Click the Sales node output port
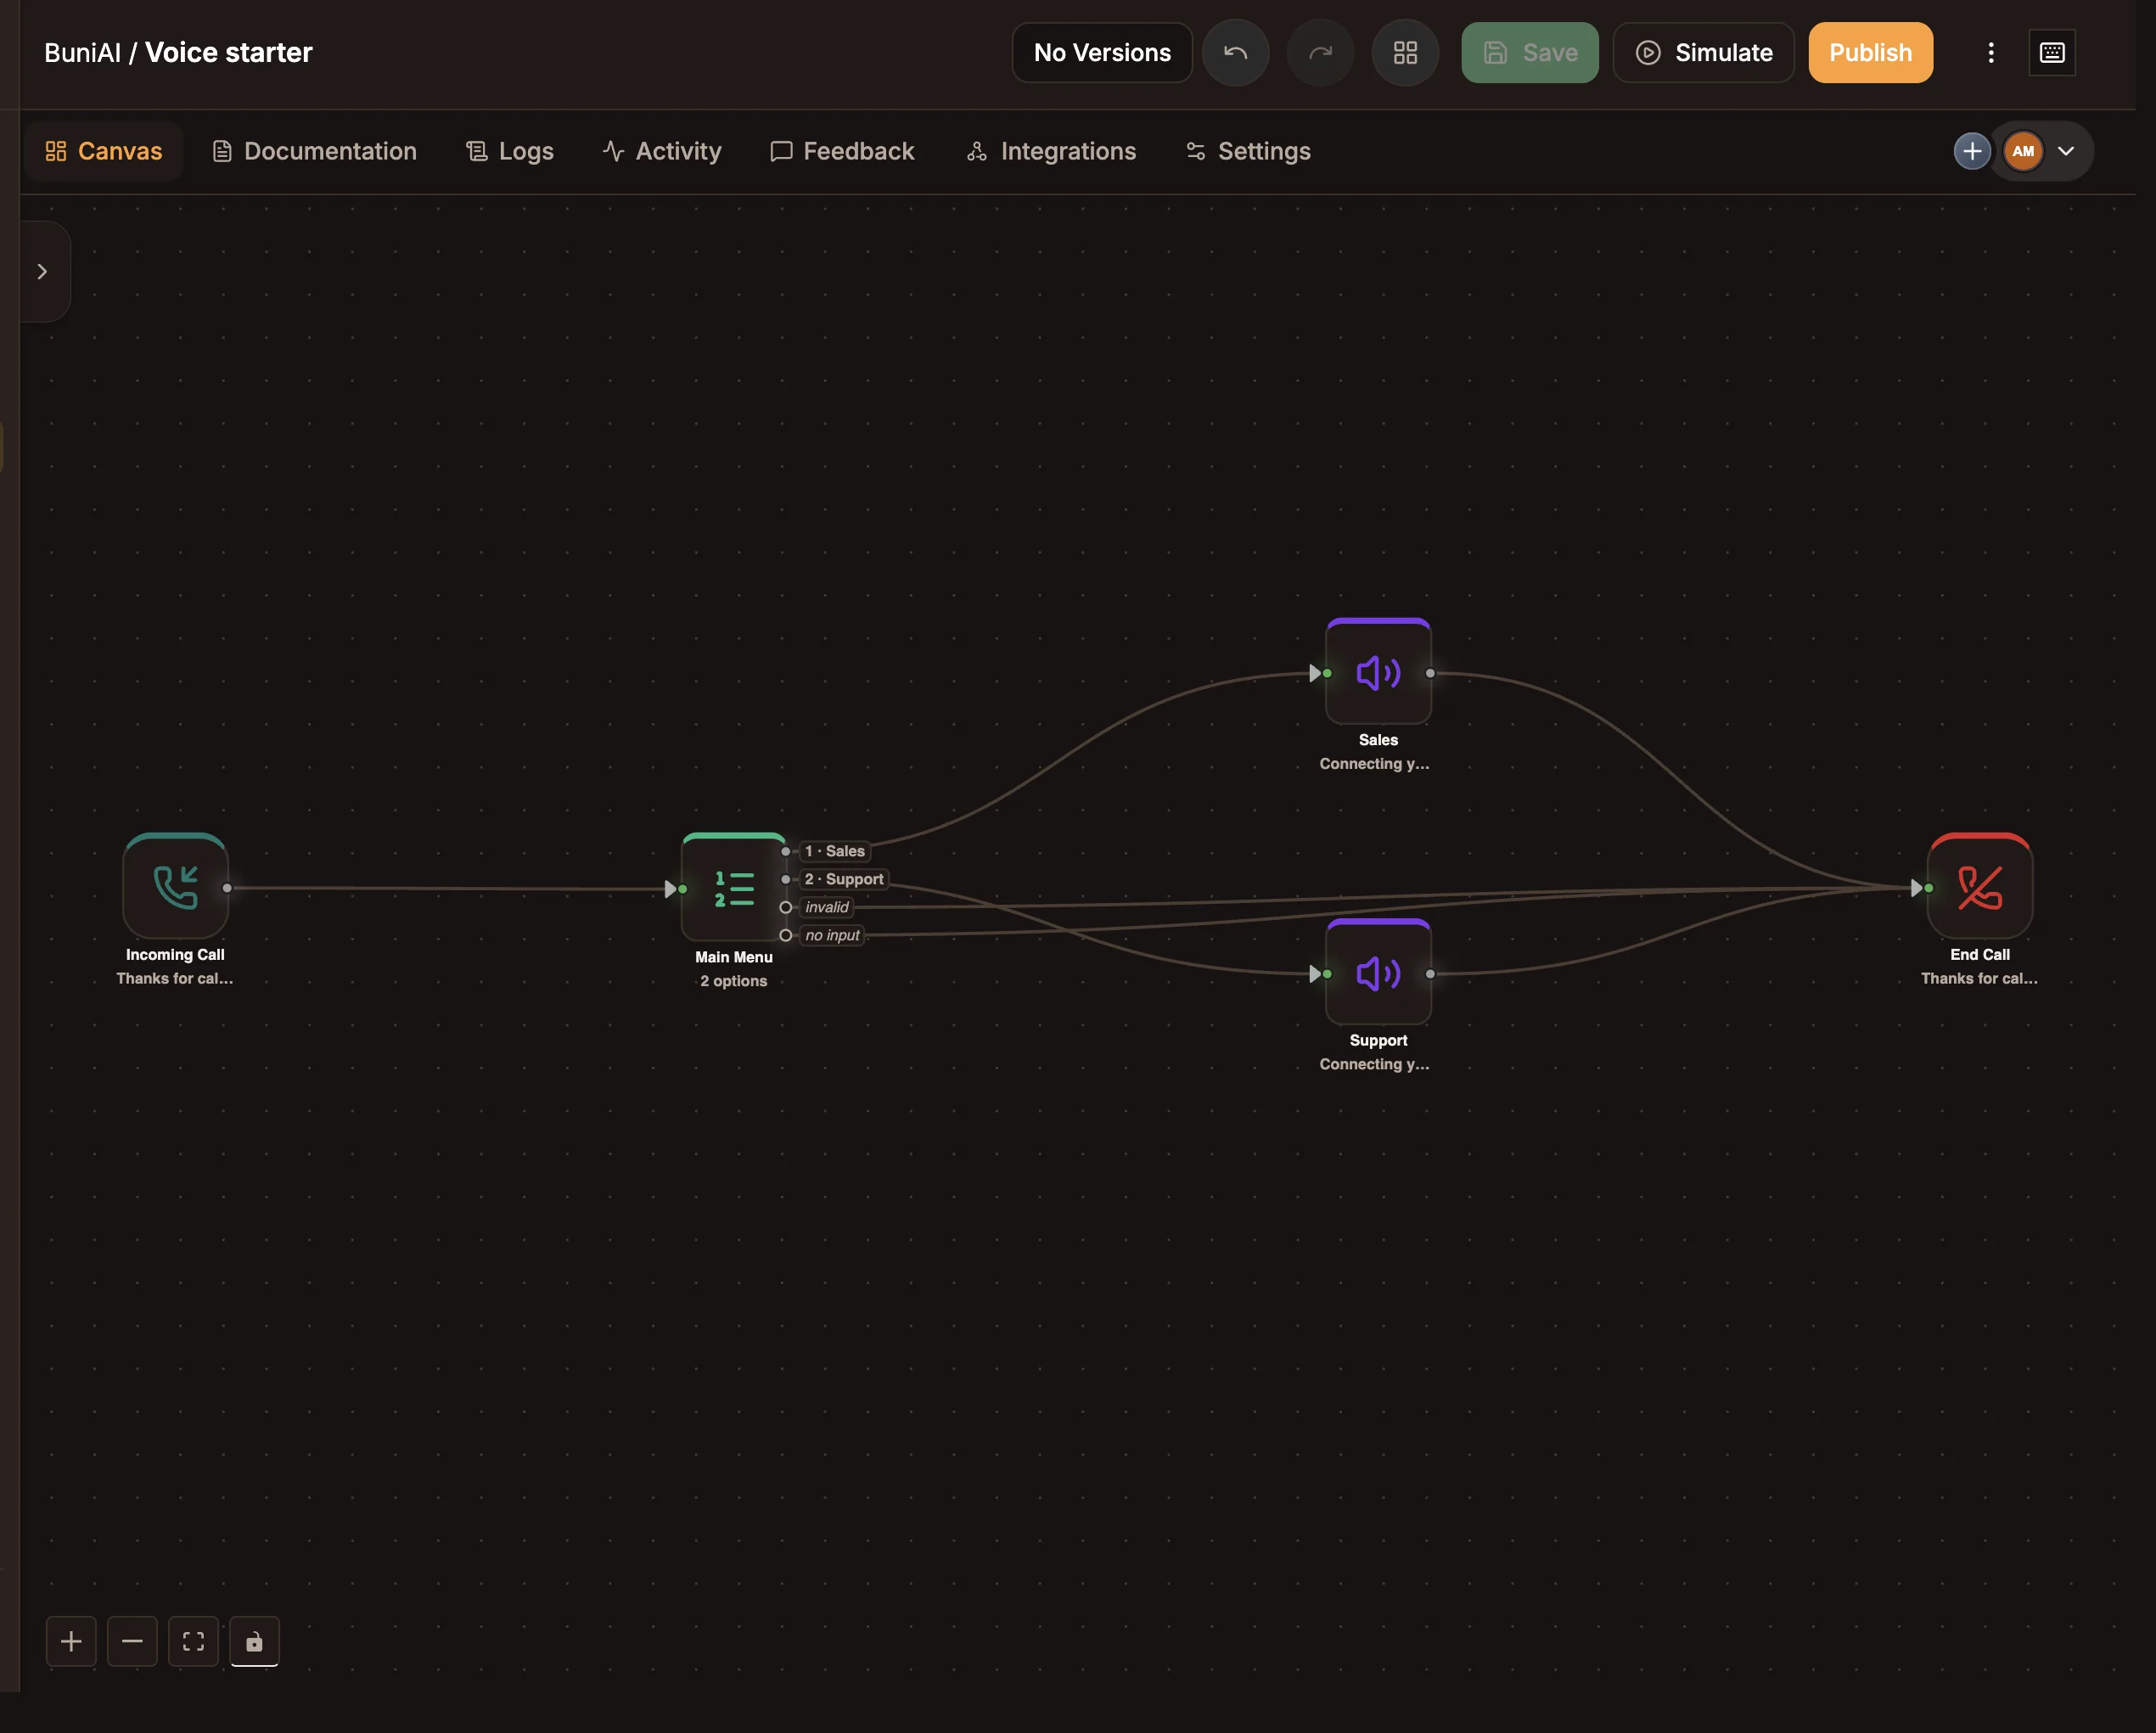The height and width of the screenshot is (1733, 2156). pyautogui.click(x=1430, y=673)
